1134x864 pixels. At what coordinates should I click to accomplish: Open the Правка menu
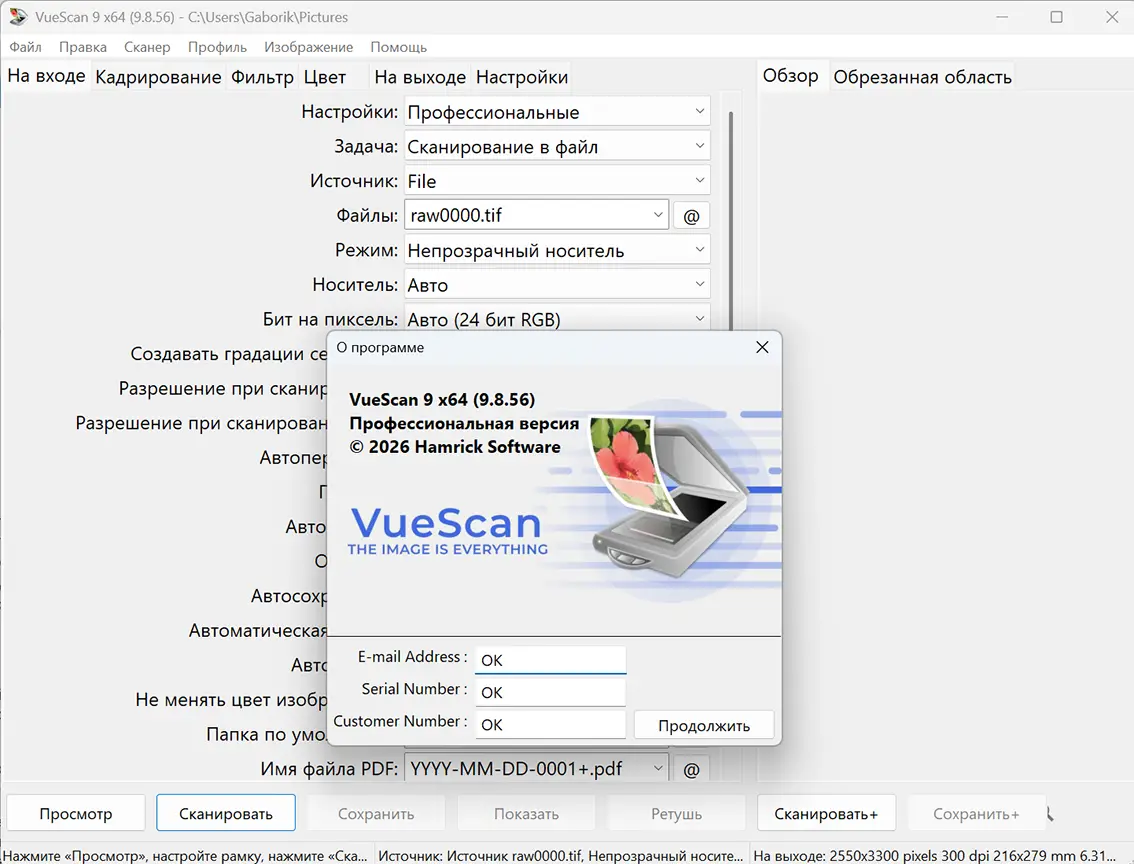[83, 47]
